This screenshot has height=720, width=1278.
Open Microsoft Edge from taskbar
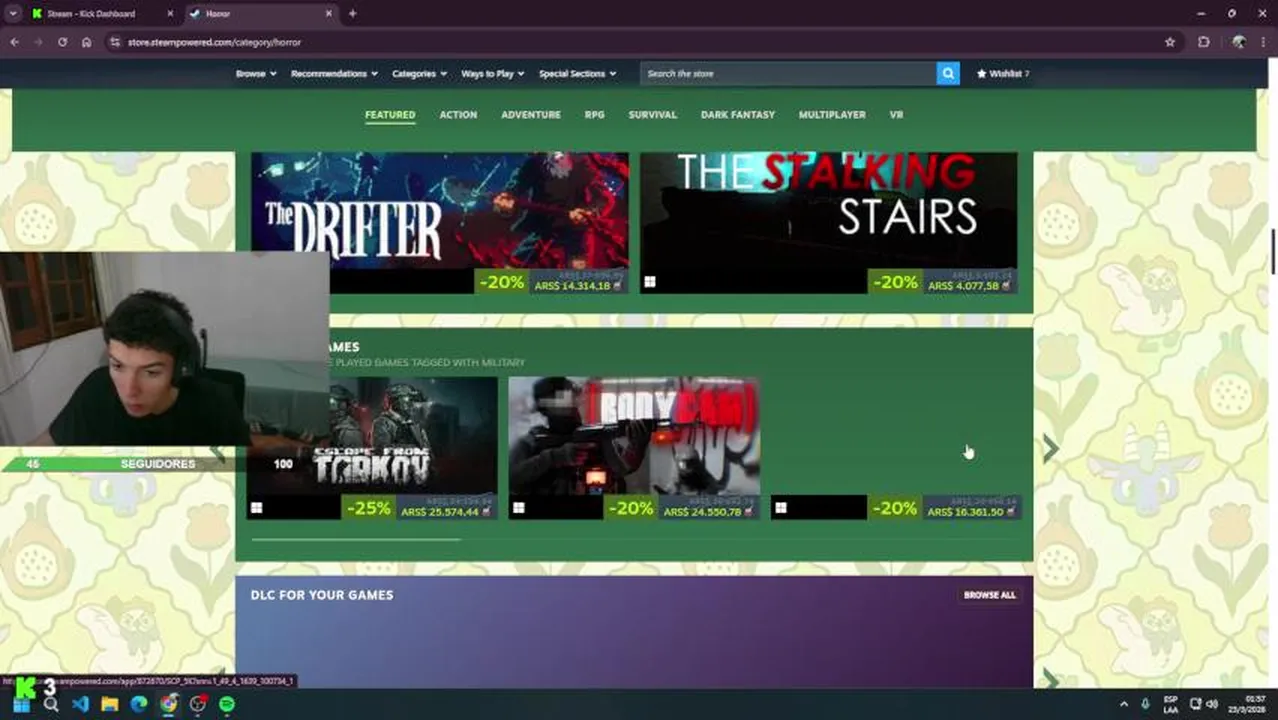coord(139,704)
